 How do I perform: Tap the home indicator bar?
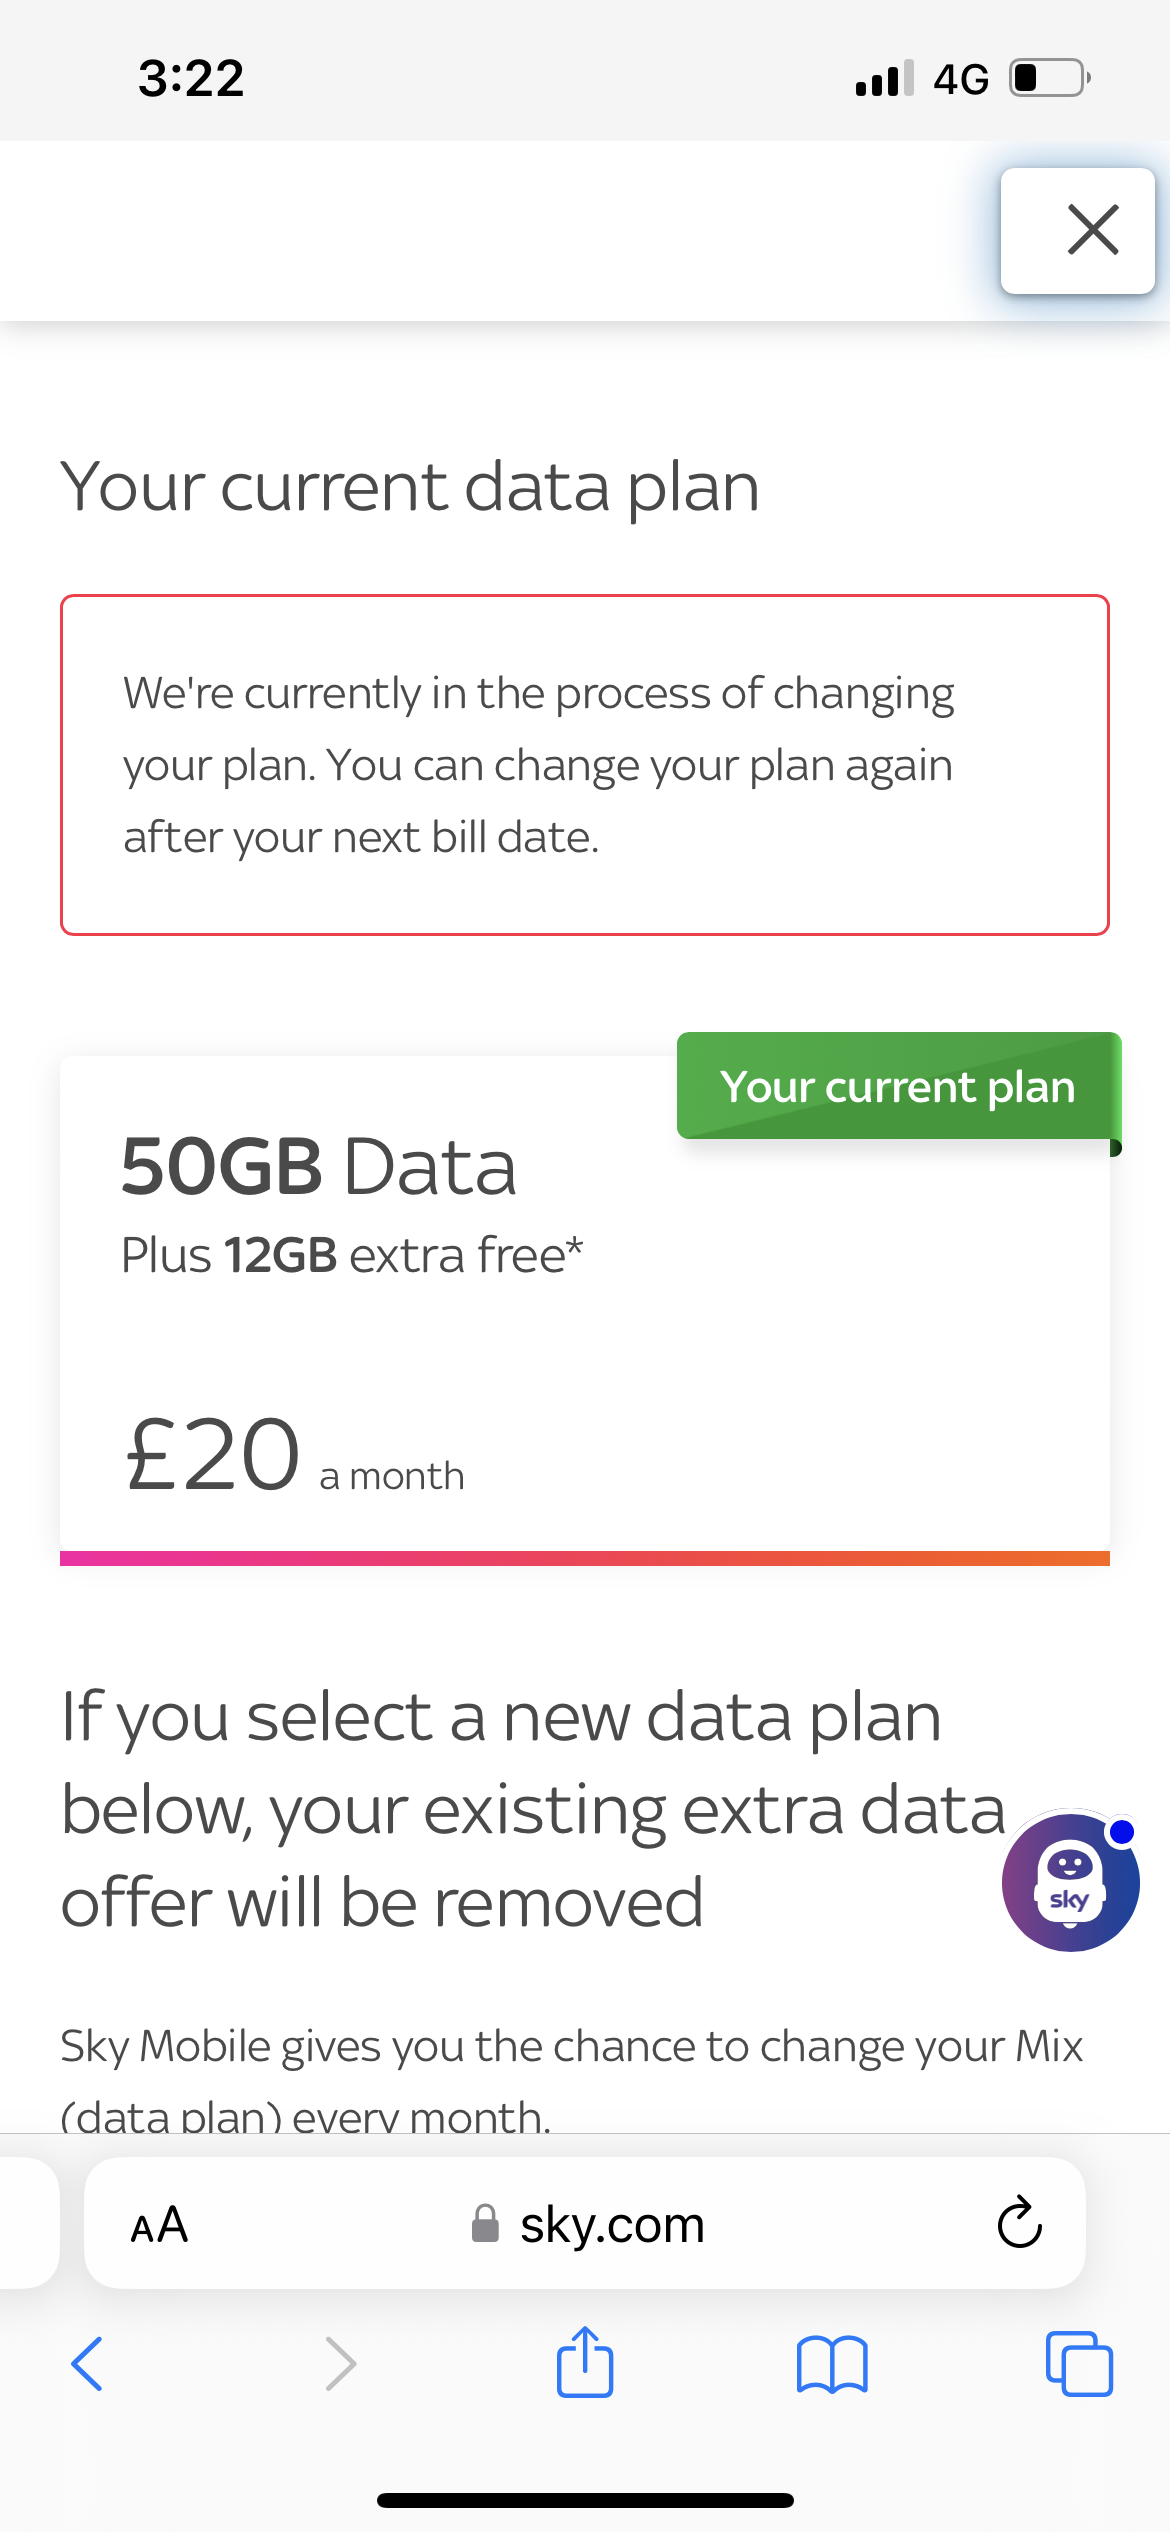[585, 2500]
